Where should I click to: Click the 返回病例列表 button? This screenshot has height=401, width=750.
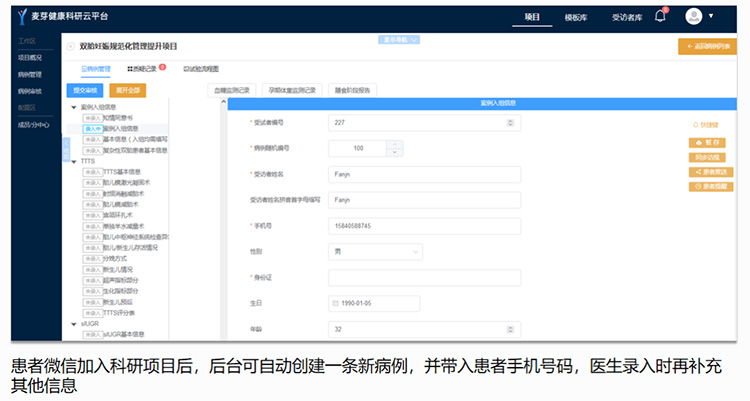click(x=707, y=46)
